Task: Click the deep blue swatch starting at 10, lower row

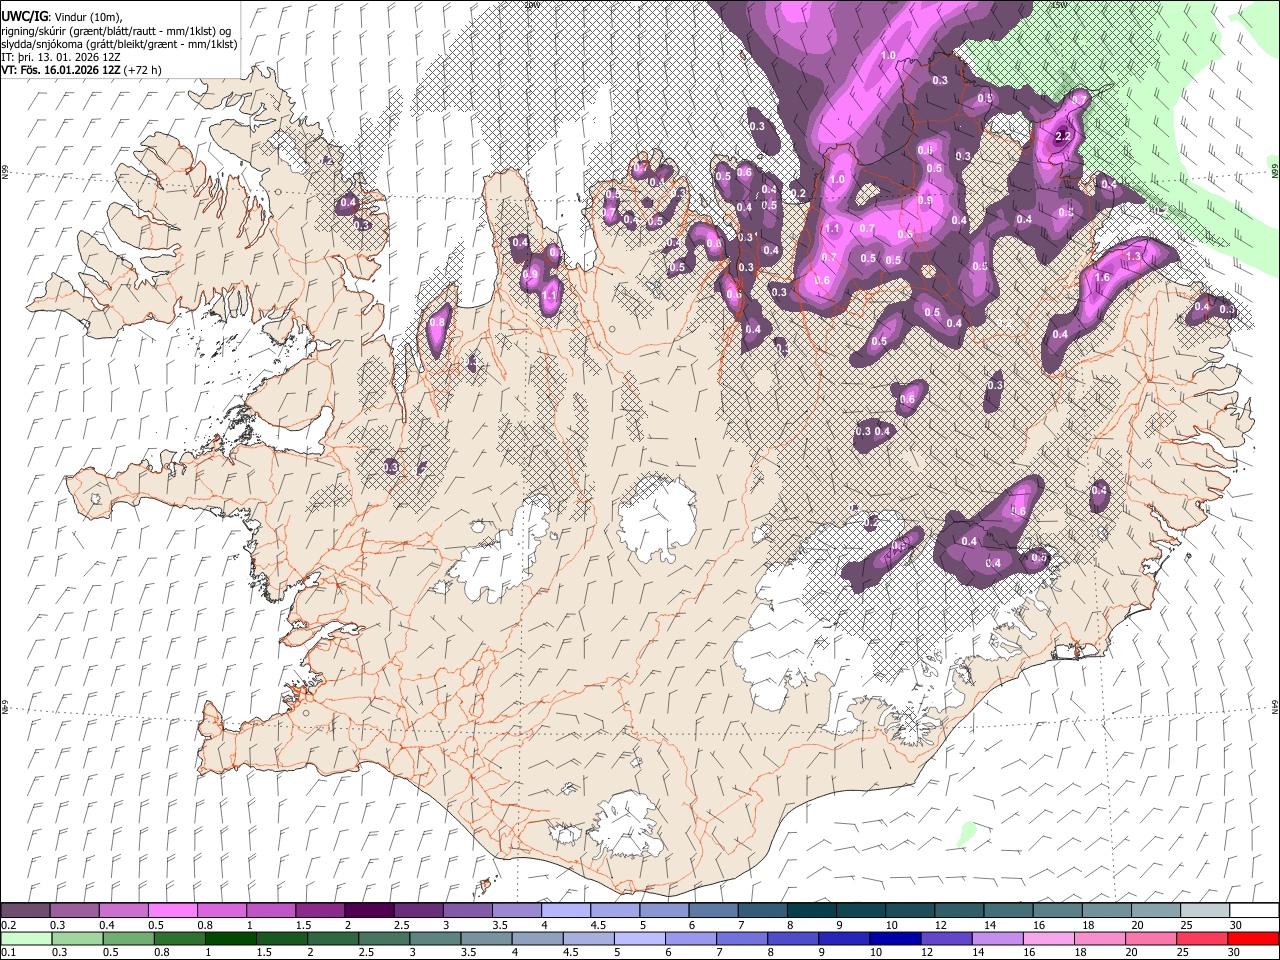Action: 894,938
